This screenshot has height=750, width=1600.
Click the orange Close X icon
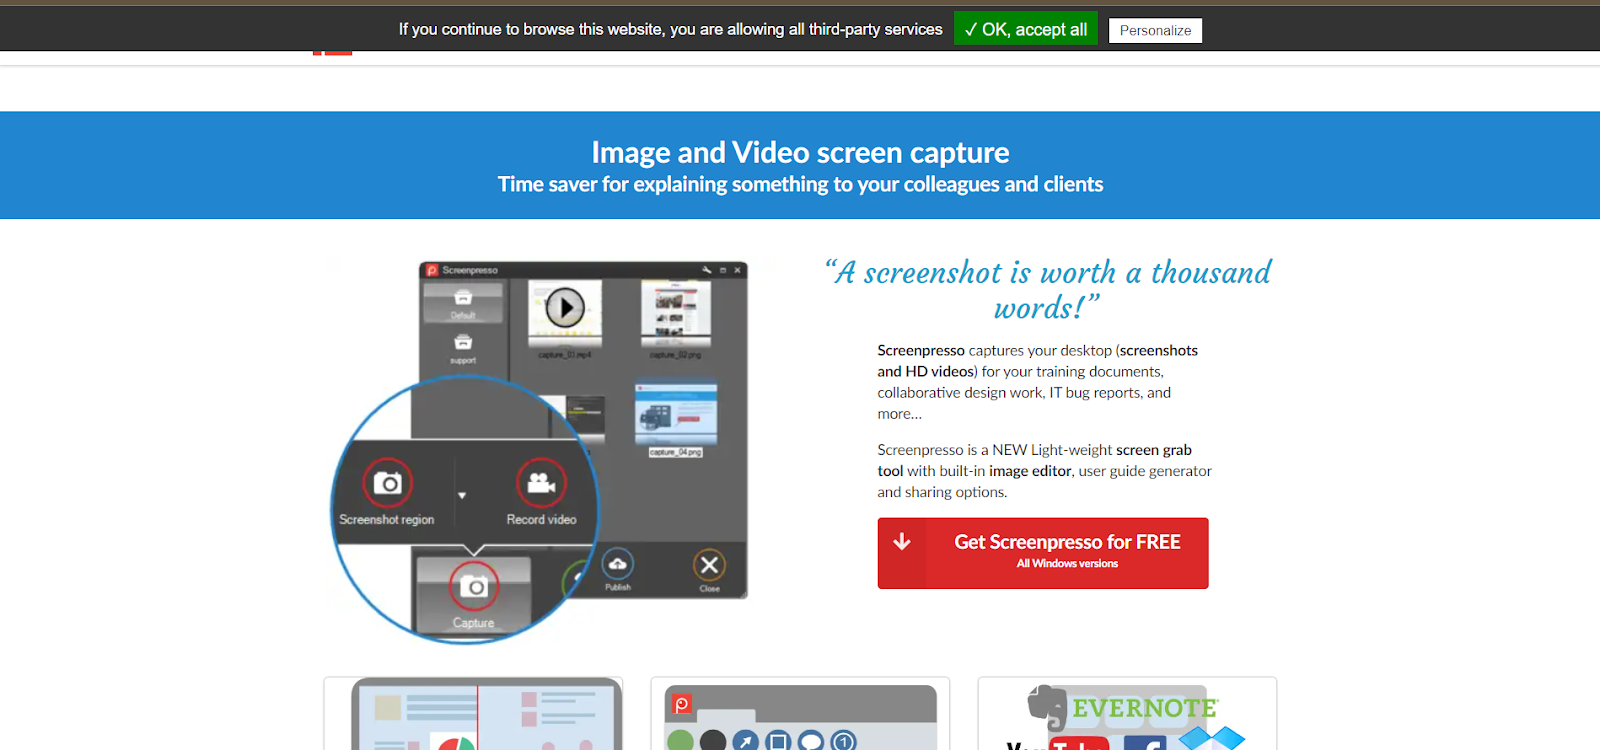pos(709,565)
